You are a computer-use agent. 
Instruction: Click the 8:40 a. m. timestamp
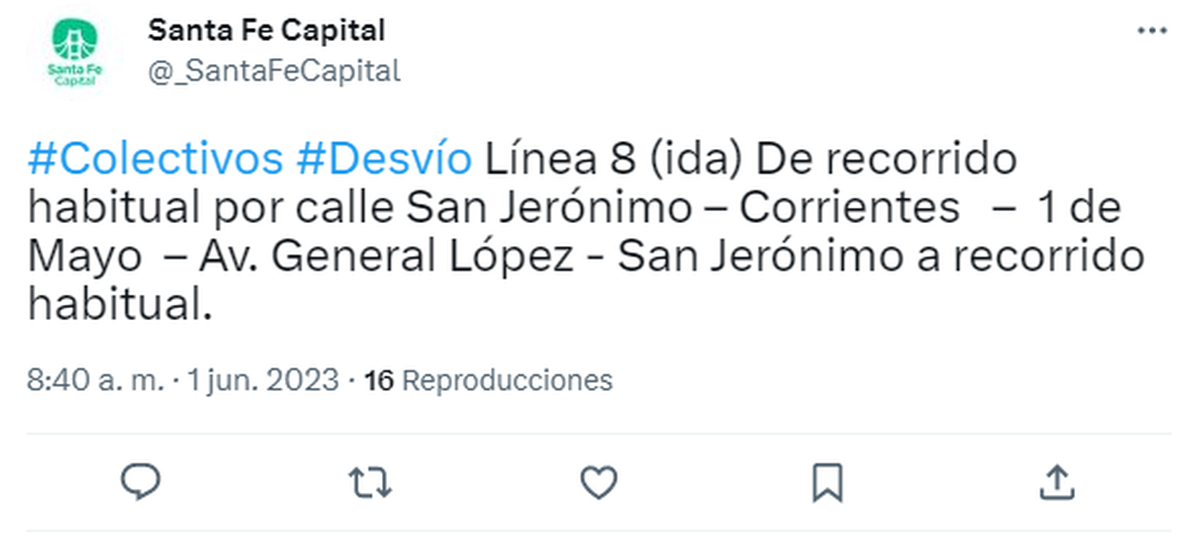(95, 381)
